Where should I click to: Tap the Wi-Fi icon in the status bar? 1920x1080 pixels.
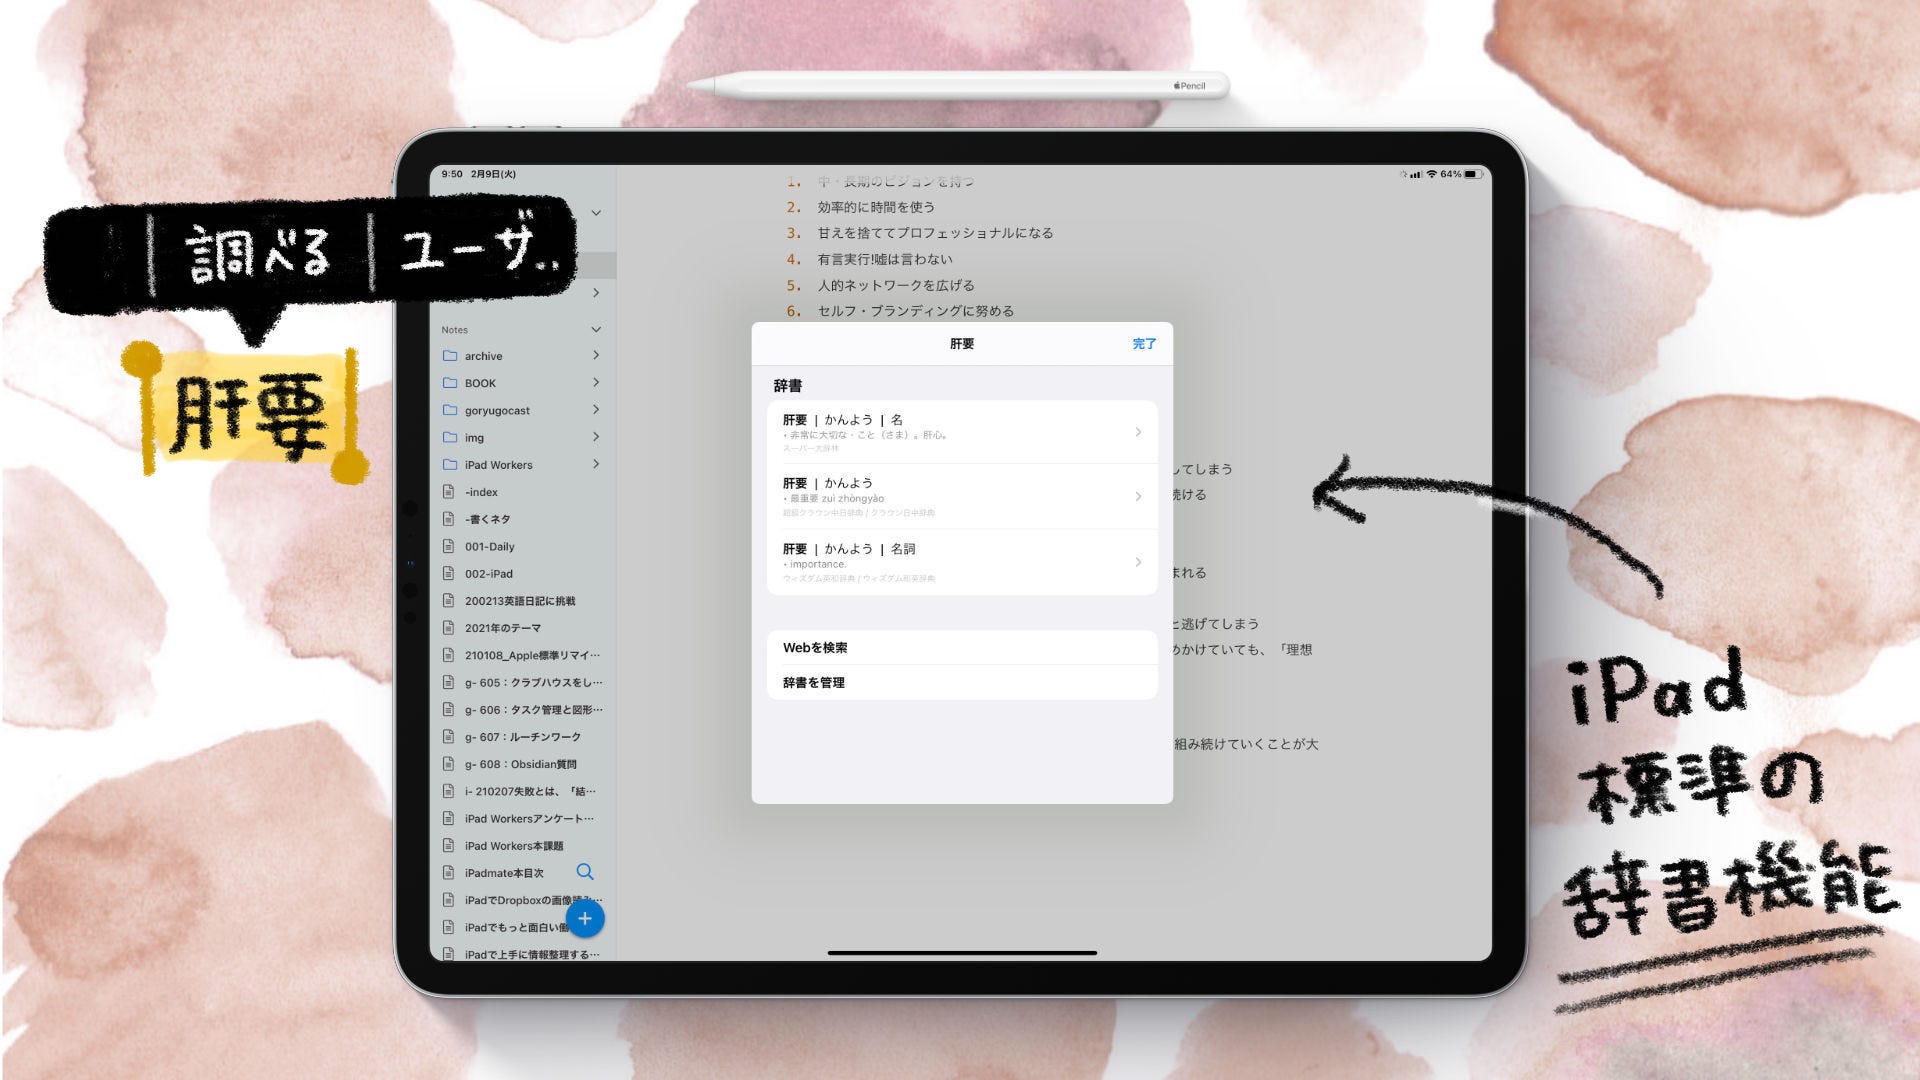1431,174
